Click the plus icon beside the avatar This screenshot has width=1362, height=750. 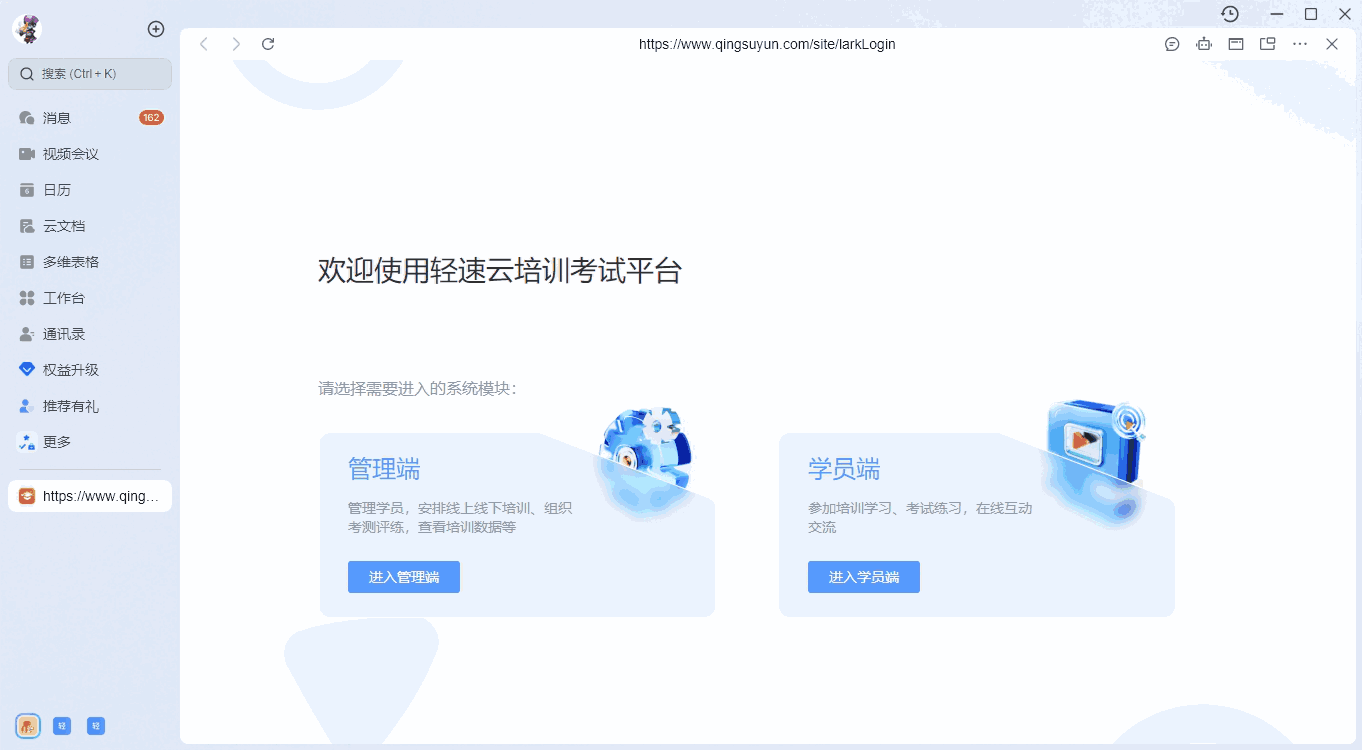(x=156, y=29)
